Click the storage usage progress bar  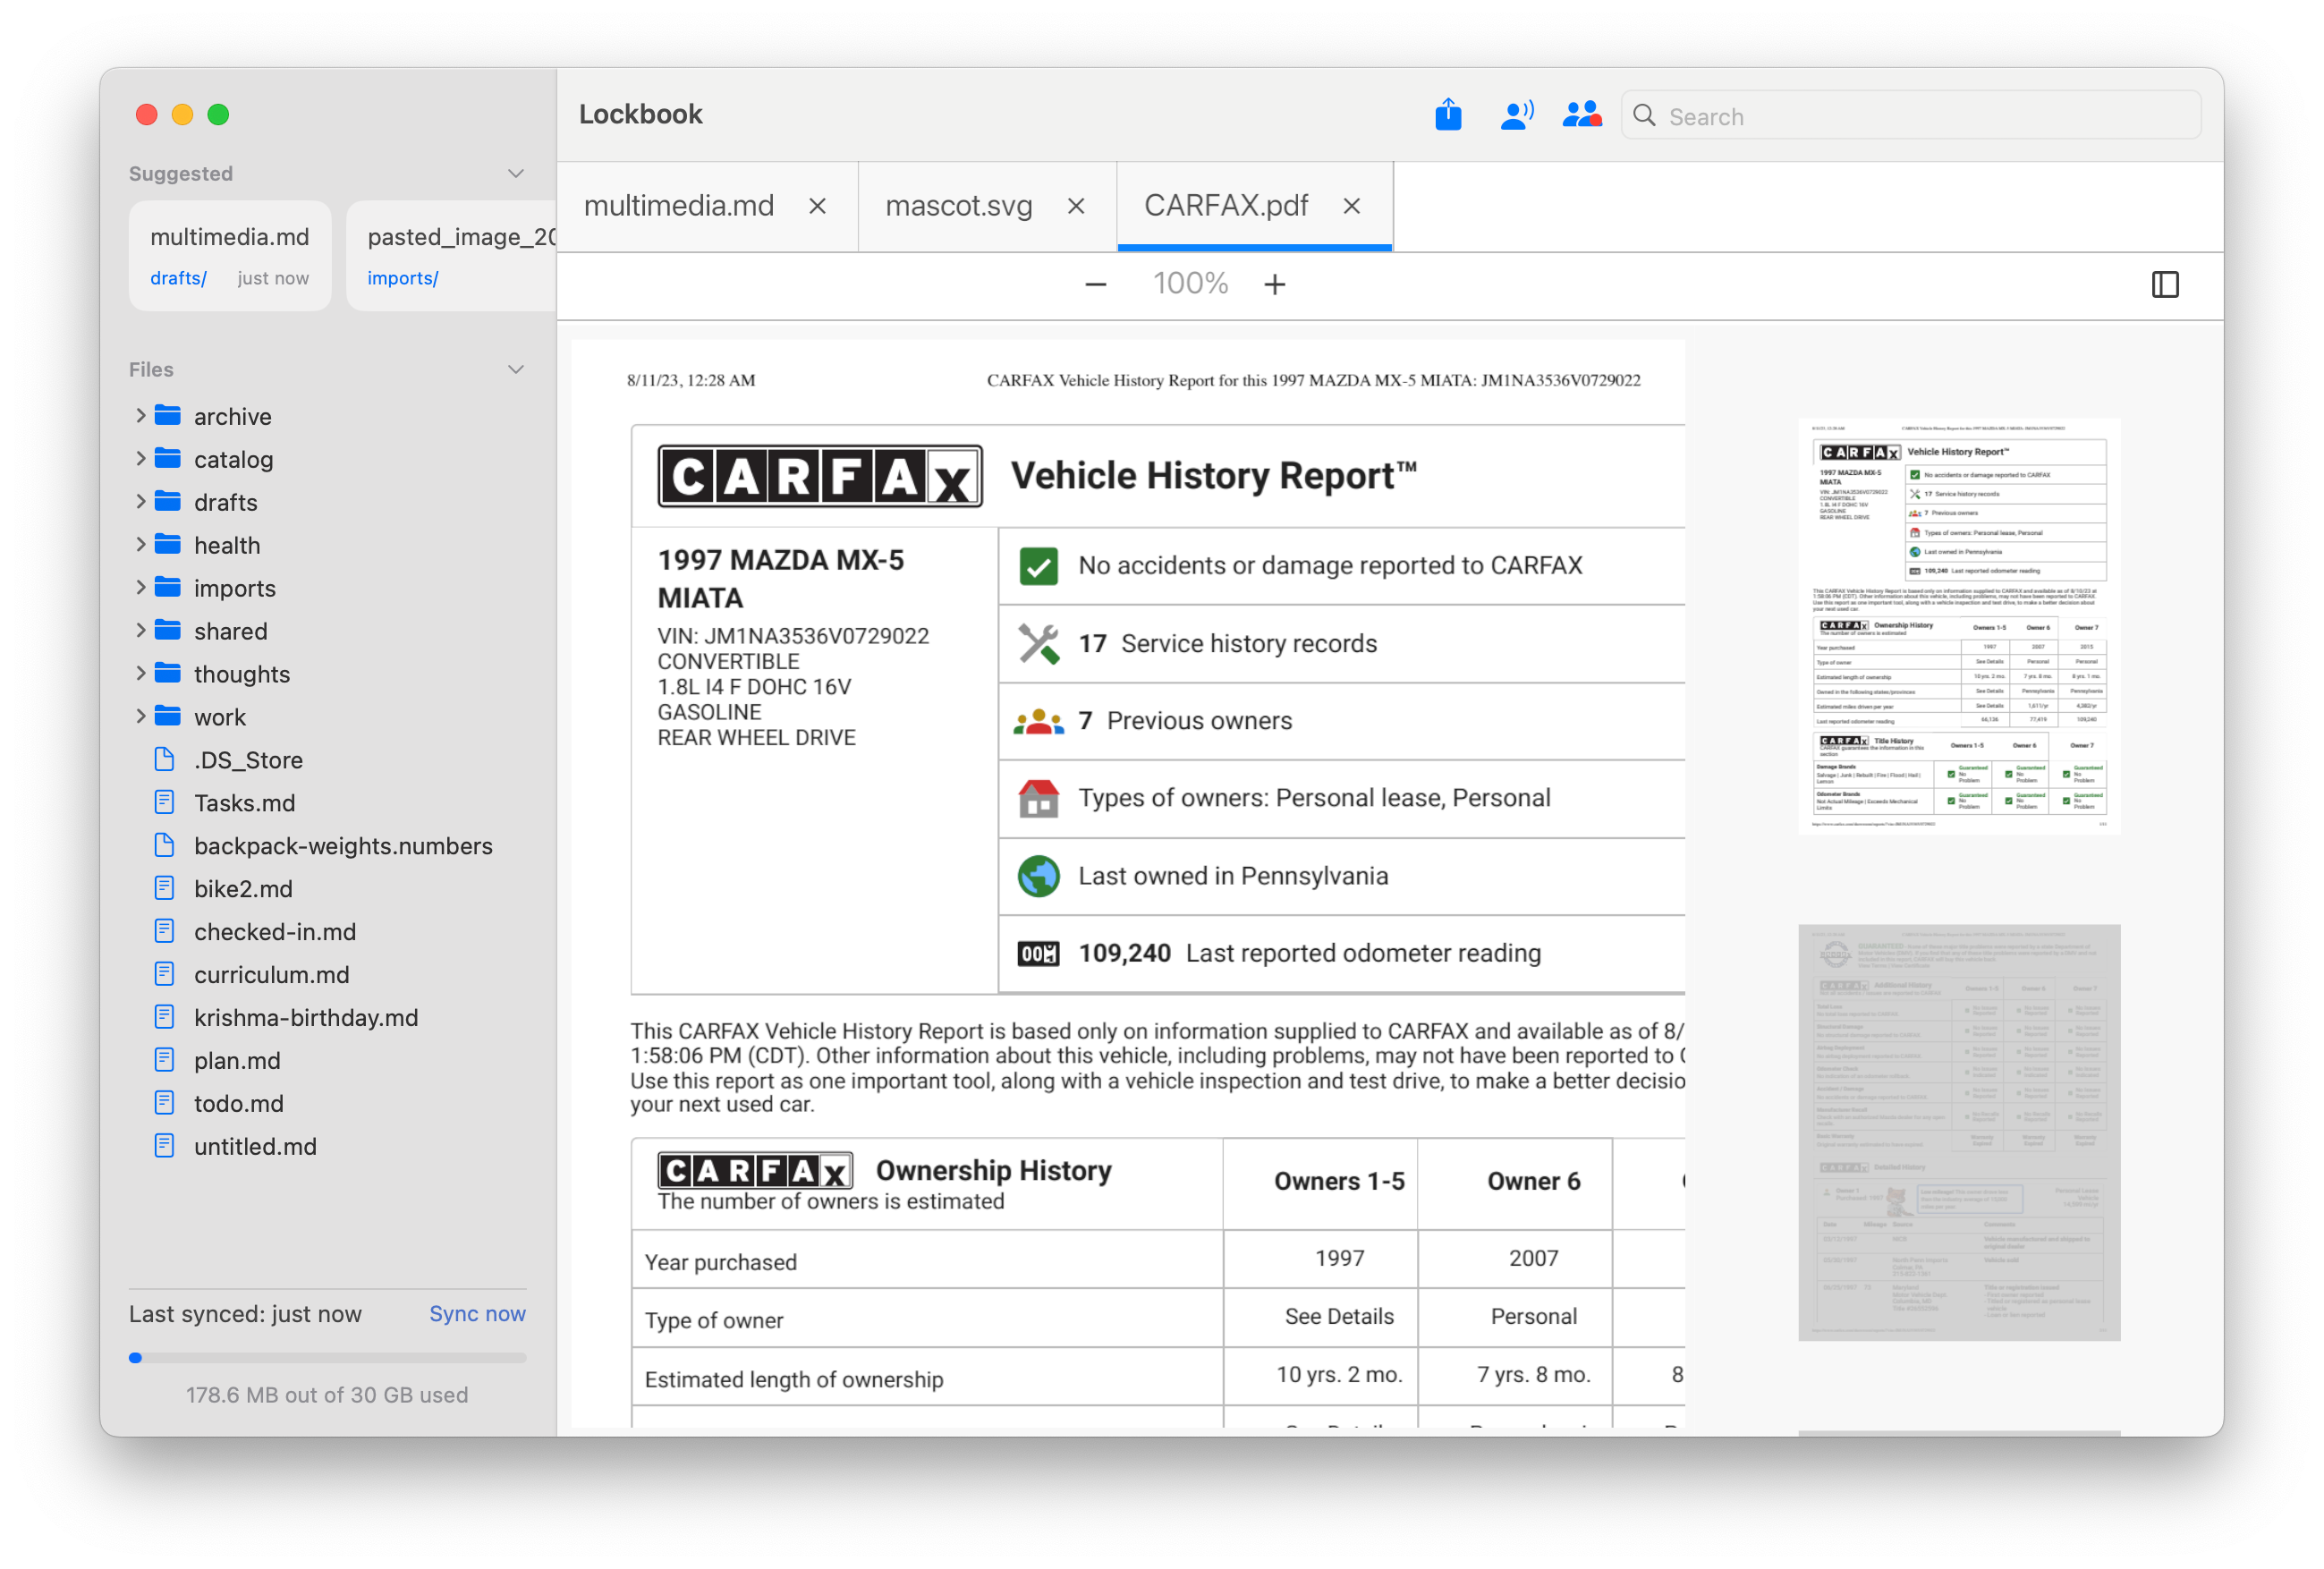pos(328,1357)
